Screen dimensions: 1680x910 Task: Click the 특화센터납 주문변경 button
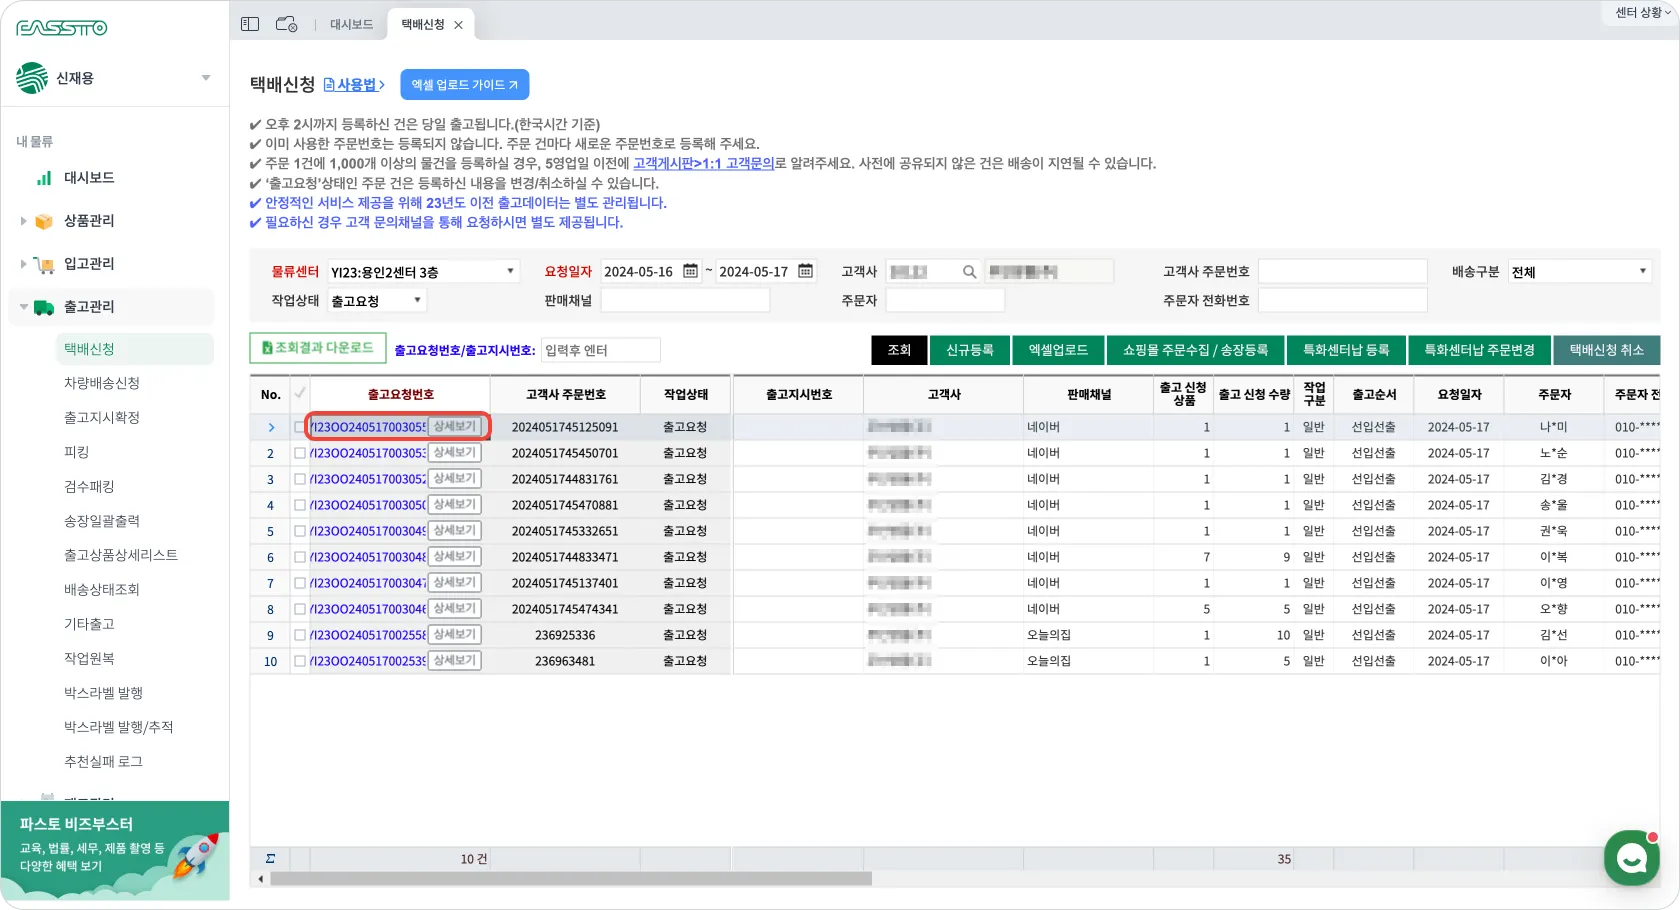coord(1479,350)
